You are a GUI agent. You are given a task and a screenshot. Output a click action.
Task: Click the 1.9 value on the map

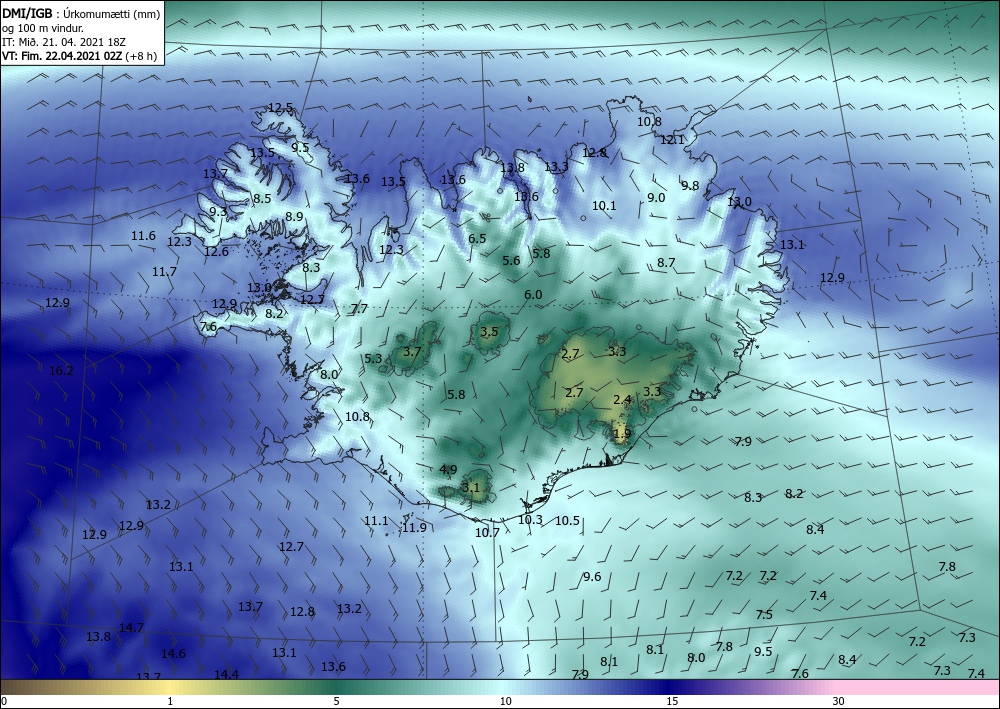[x=622, y=434]
